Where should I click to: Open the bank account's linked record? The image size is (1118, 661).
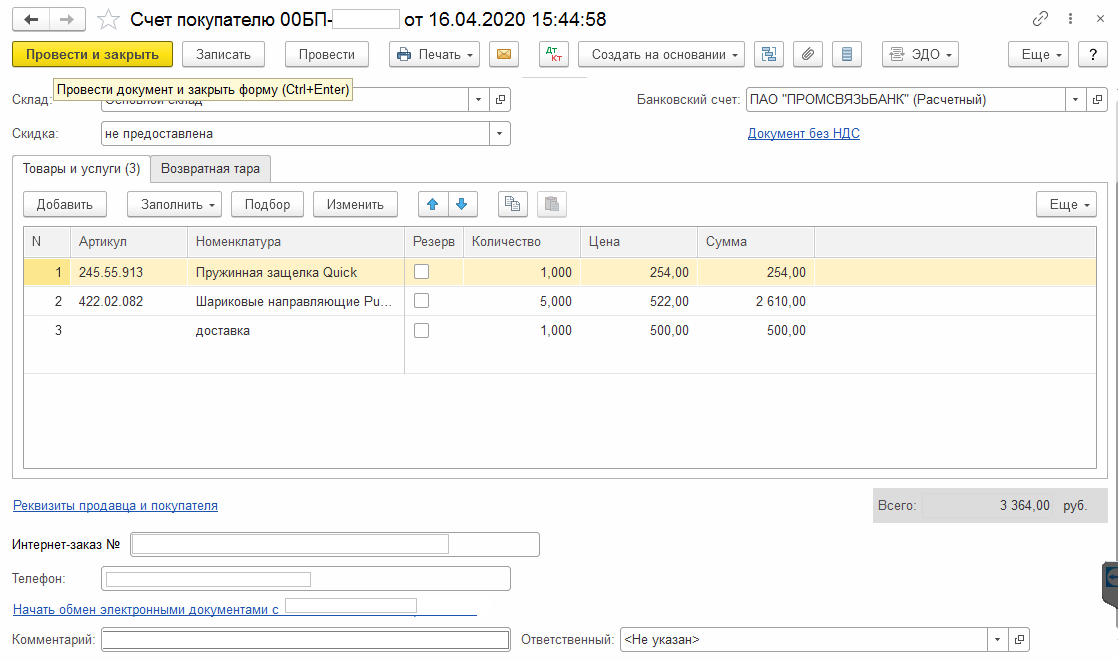1097,100
